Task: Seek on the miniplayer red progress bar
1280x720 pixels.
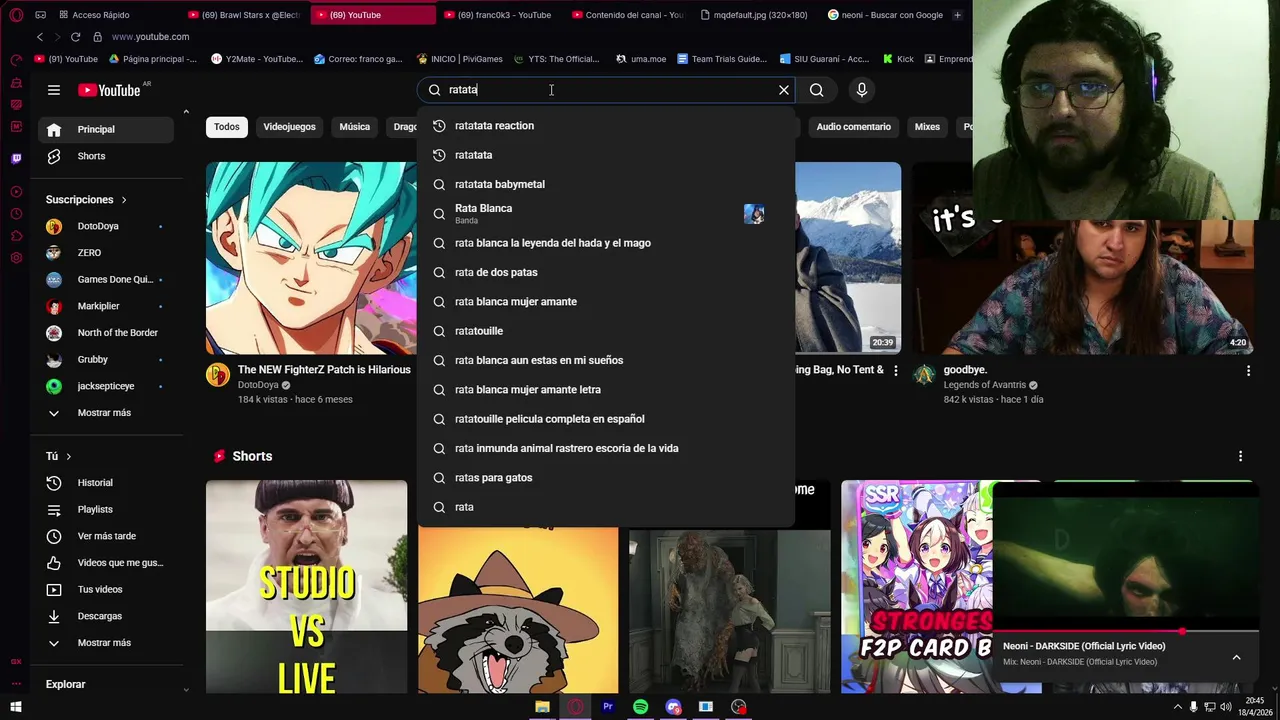Action: click(1126, 631)
